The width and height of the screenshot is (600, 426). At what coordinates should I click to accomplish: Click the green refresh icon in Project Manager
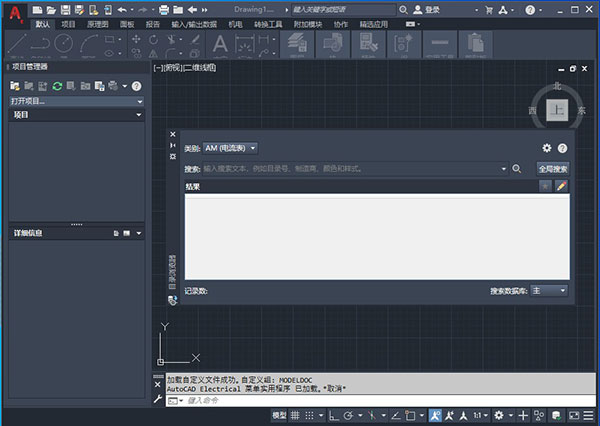point(58,86)
